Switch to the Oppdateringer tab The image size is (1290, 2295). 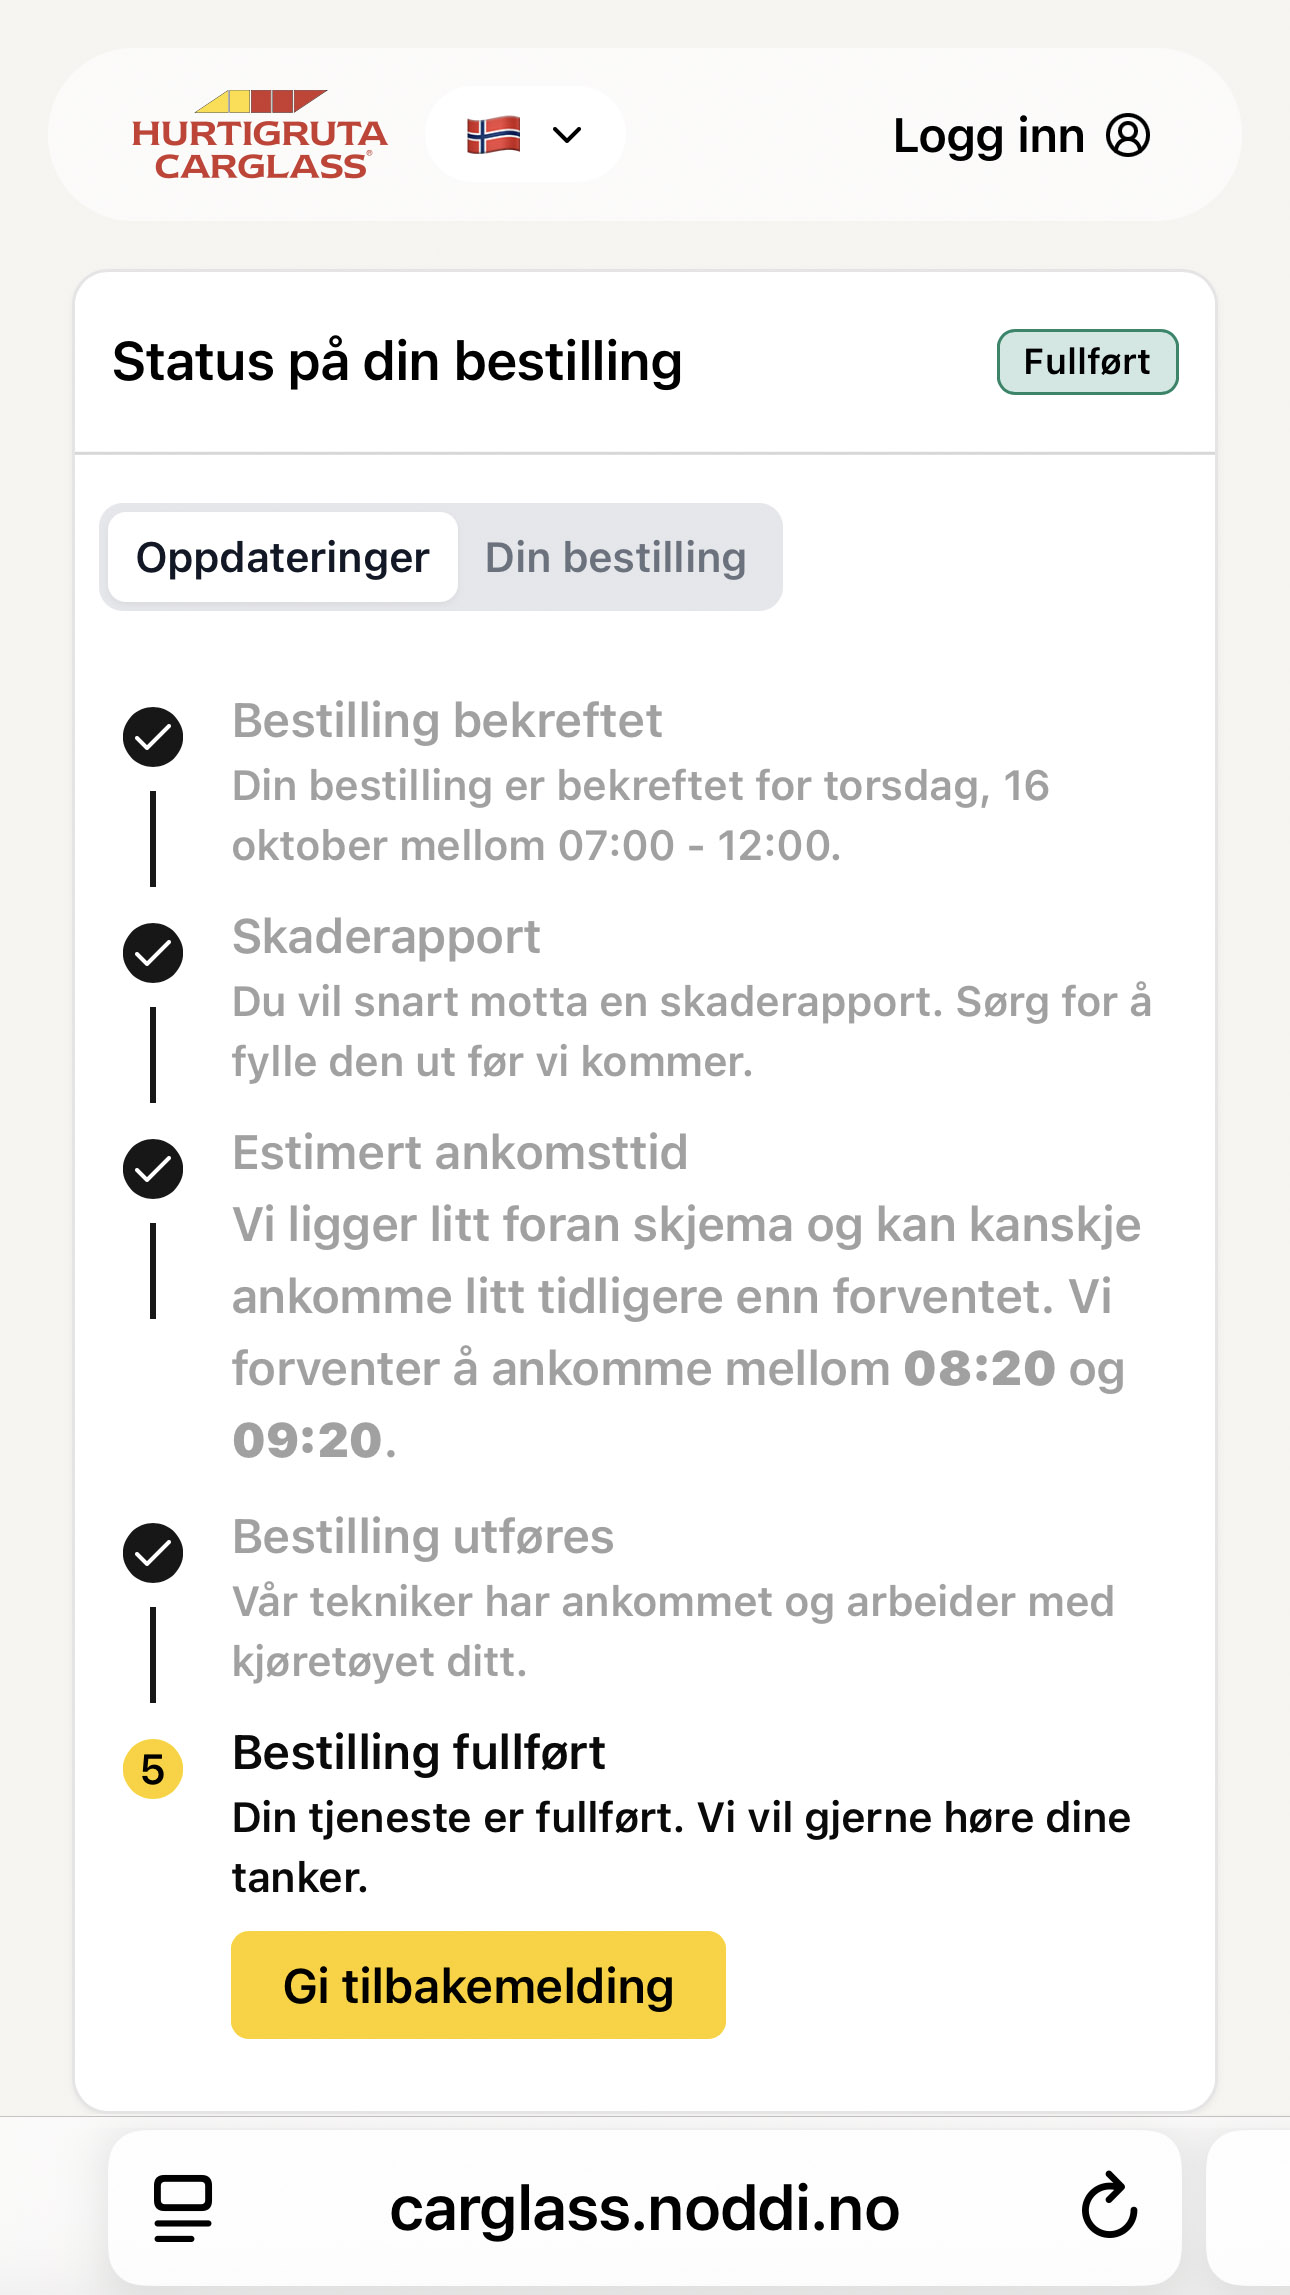tap(283, 558)
